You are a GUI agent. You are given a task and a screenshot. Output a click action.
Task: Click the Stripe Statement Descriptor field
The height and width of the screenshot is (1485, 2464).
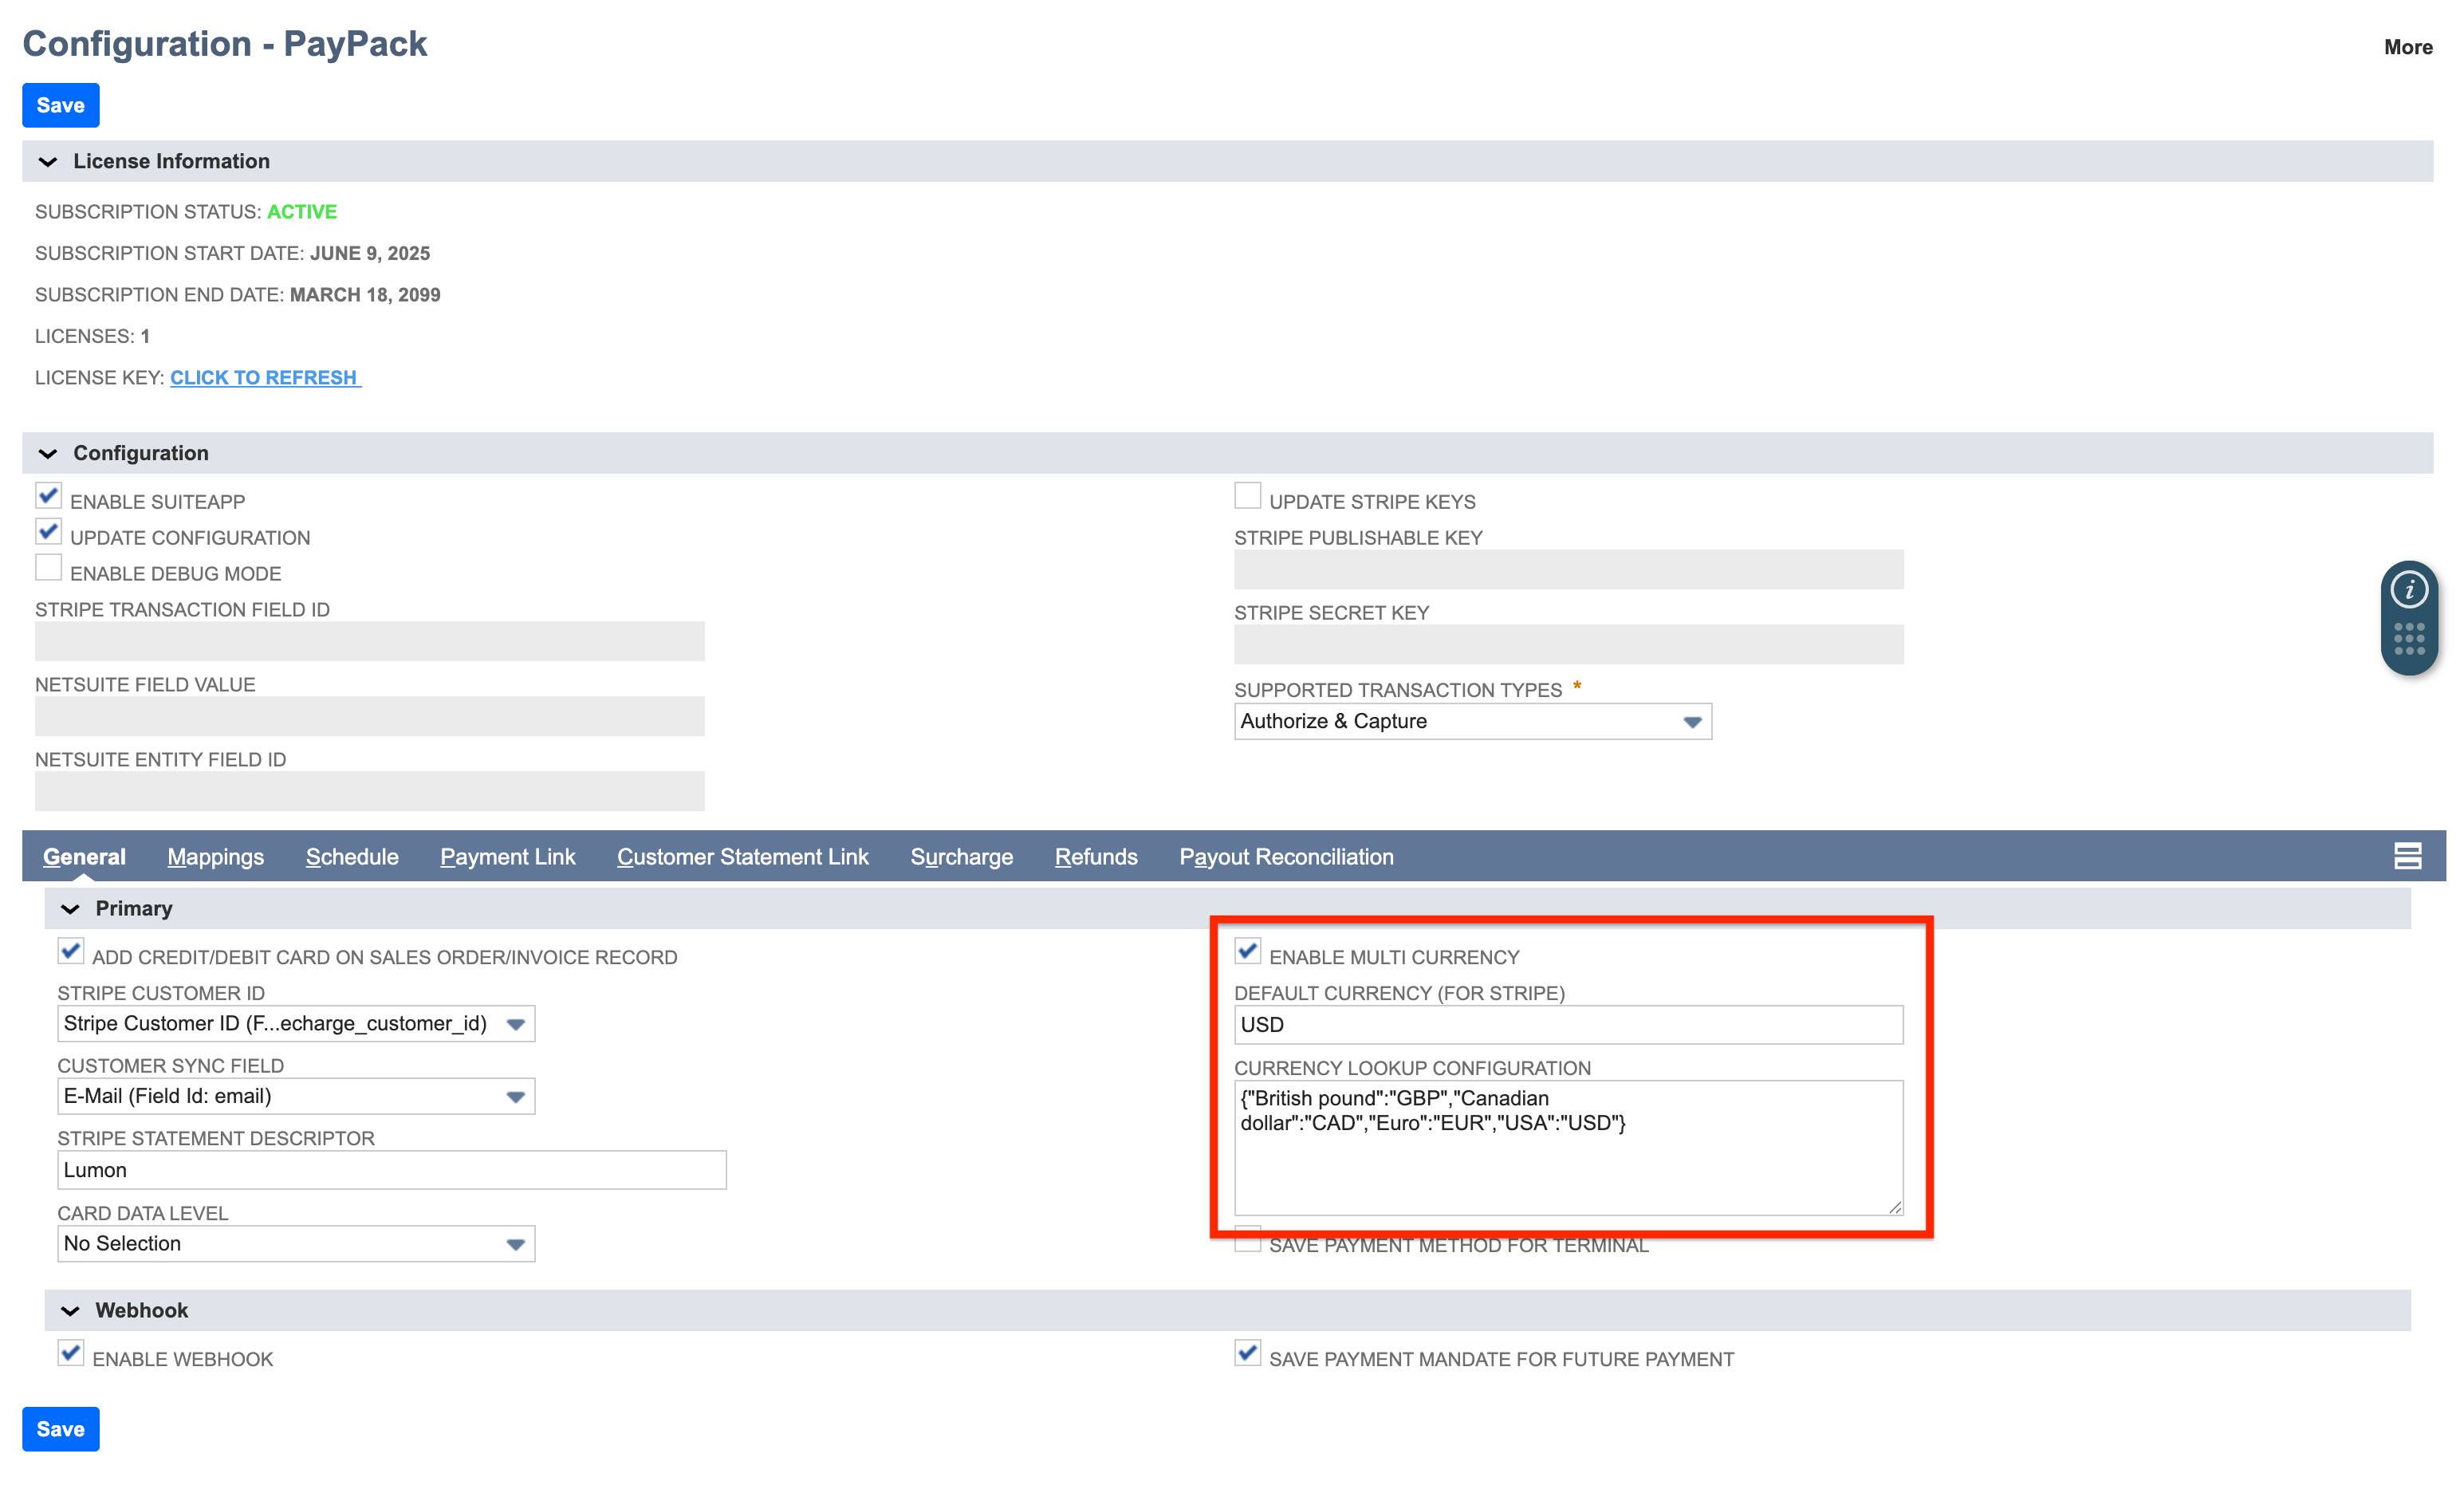coord(391,1169)
